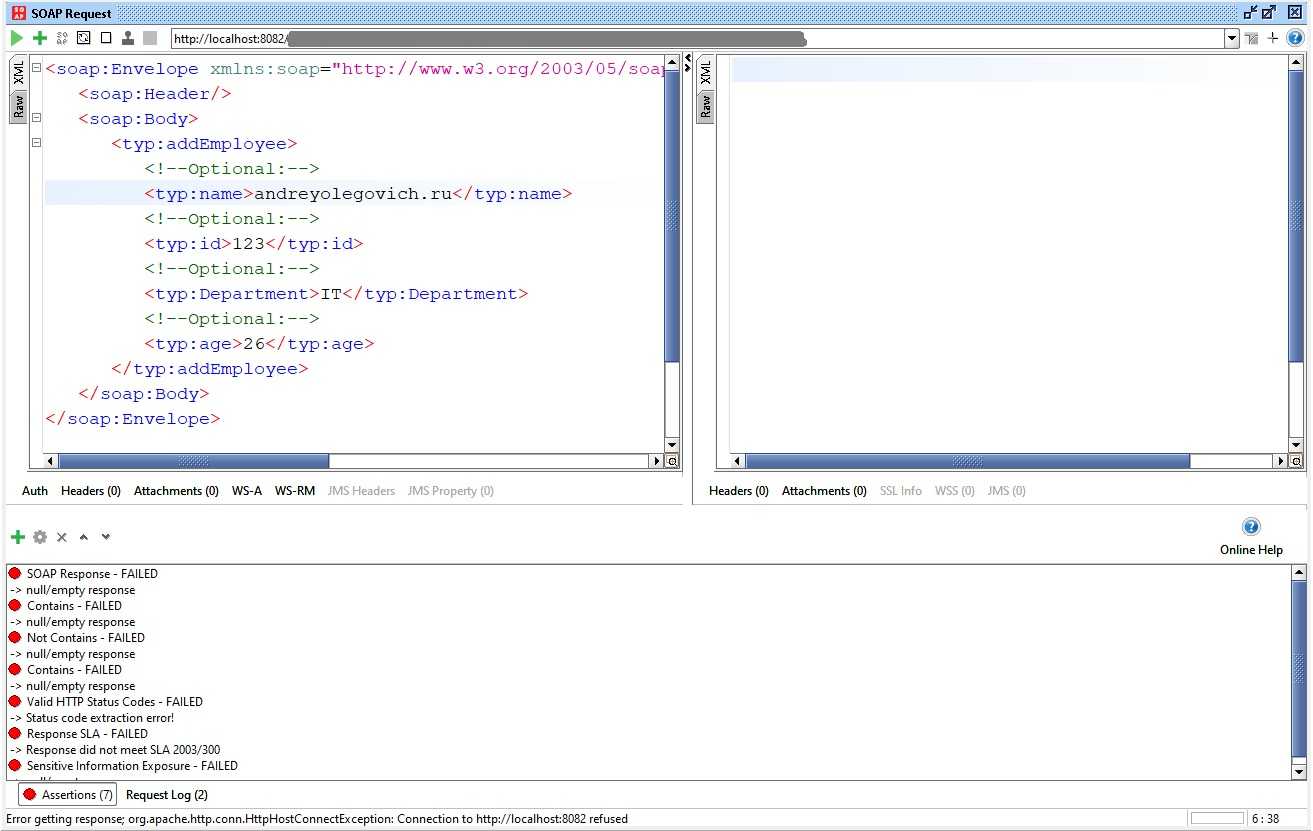Add a new assertion with green plus
Image resolution: width=1313 pixels, height=831 pixels.
click(17, 537)
